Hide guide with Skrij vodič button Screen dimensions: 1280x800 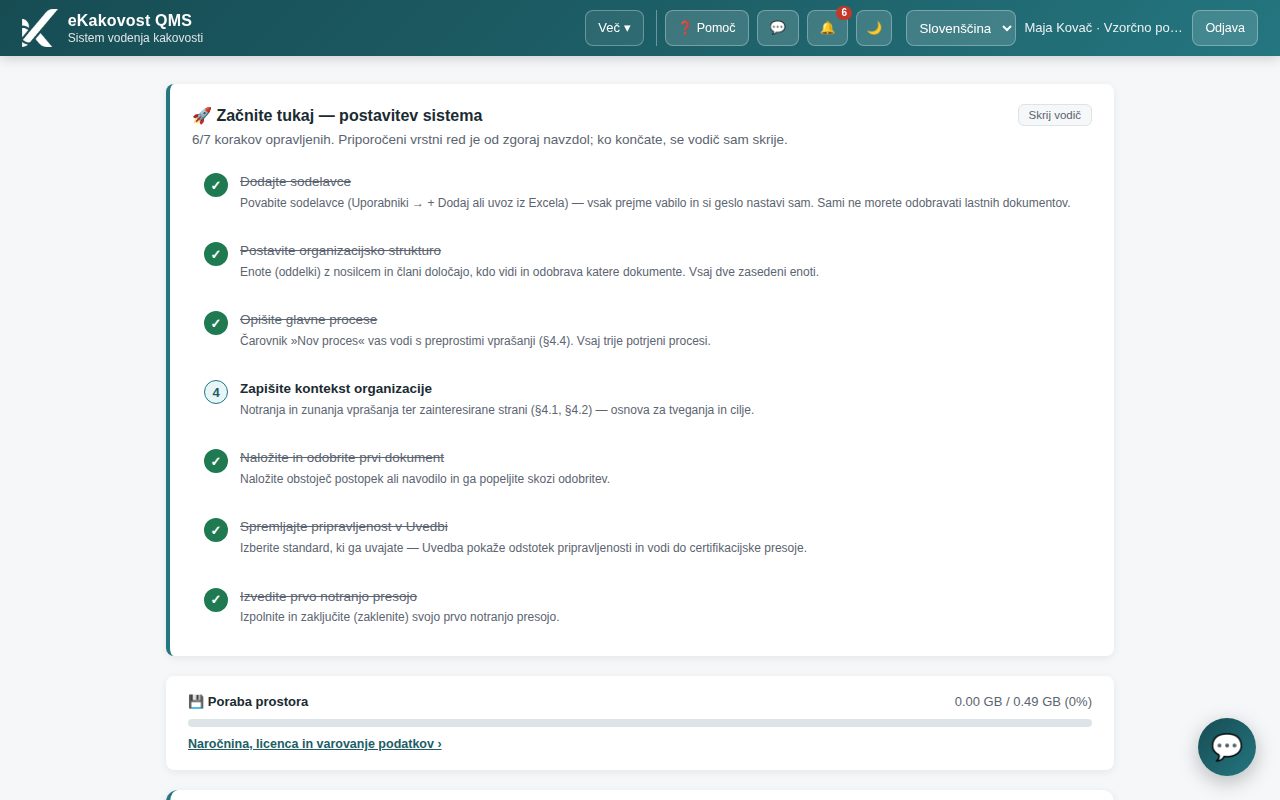[x=1055, y=115]
